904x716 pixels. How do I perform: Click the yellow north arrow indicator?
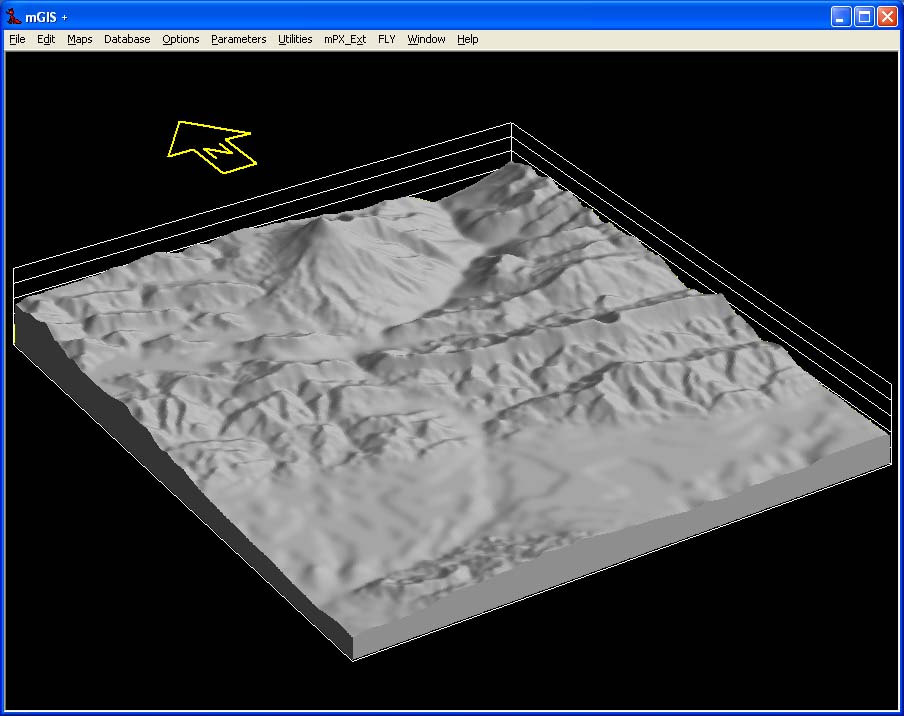coord(212,147)
